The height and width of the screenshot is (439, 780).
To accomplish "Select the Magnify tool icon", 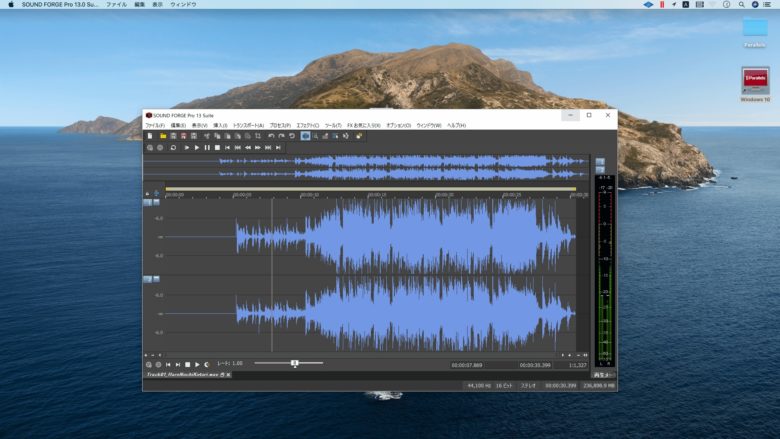I will pos(315,136).
